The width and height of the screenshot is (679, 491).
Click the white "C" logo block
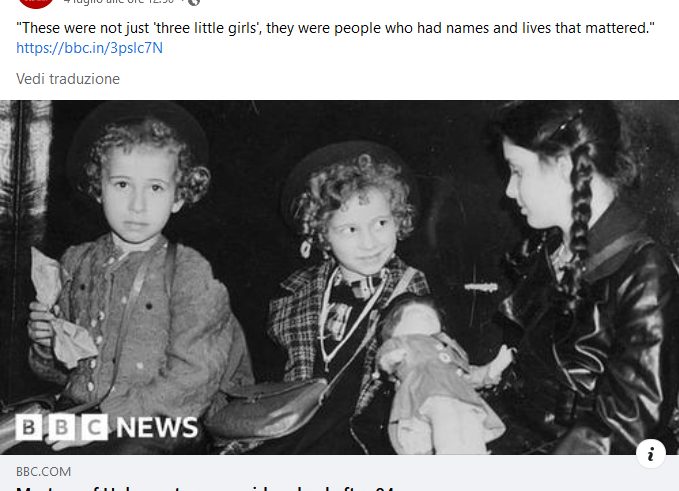coord(94,427)
